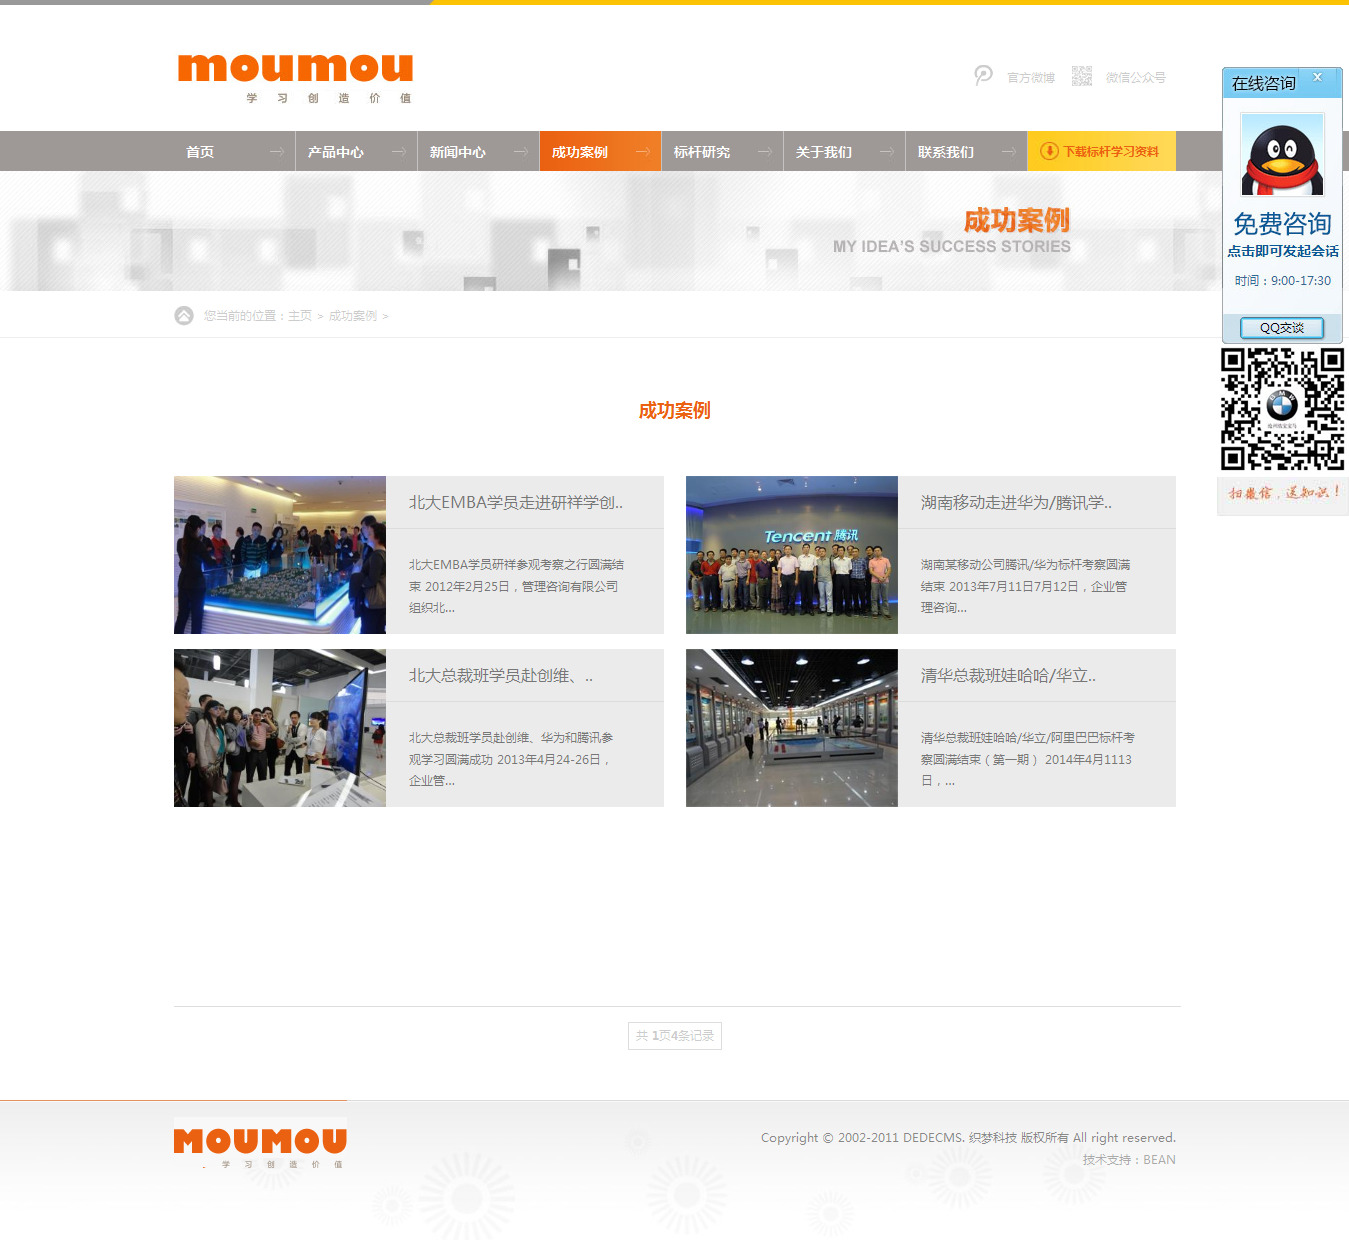
Task: Select the 标杆研究 nav tab
Action: tap(702, 152)
